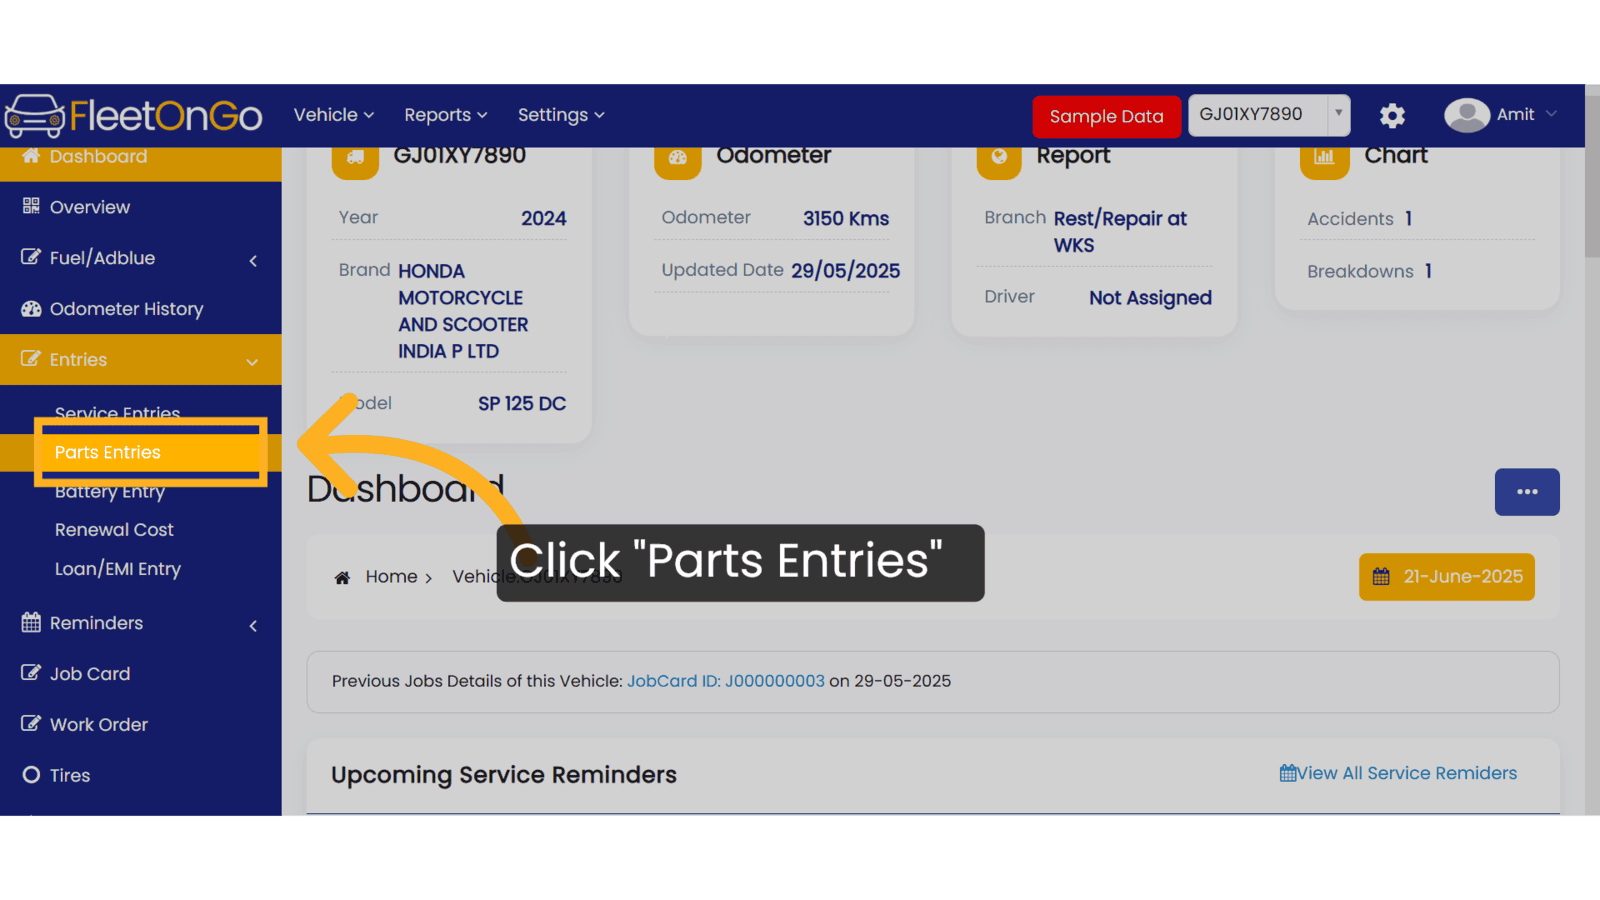
Task: Open the Reports menu
Action: click(446, 115)
